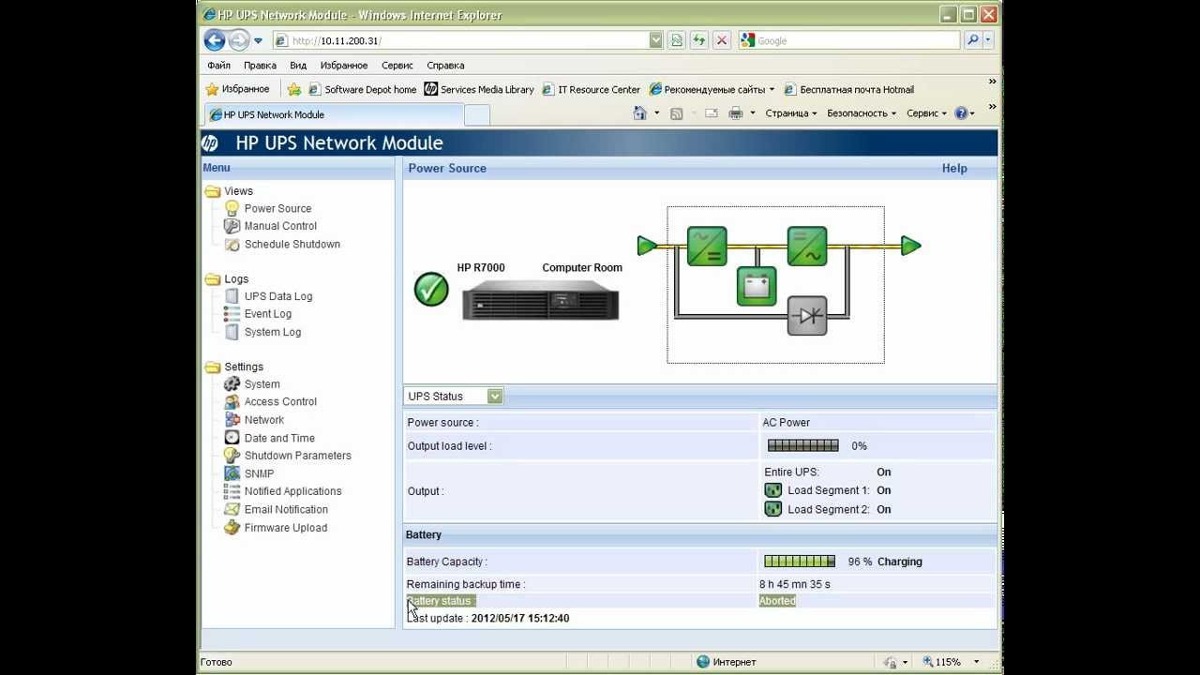Click the SNMP icon

point(232,473)
